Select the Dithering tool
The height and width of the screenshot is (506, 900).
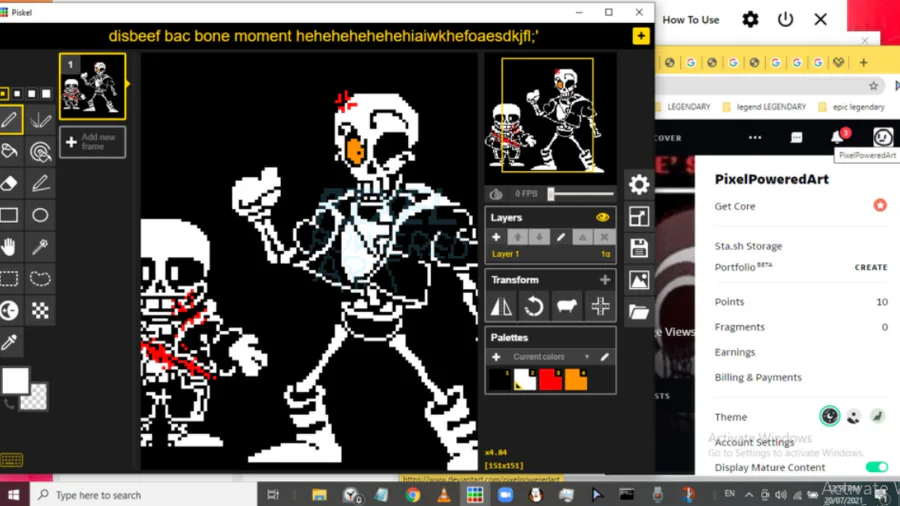40,310
